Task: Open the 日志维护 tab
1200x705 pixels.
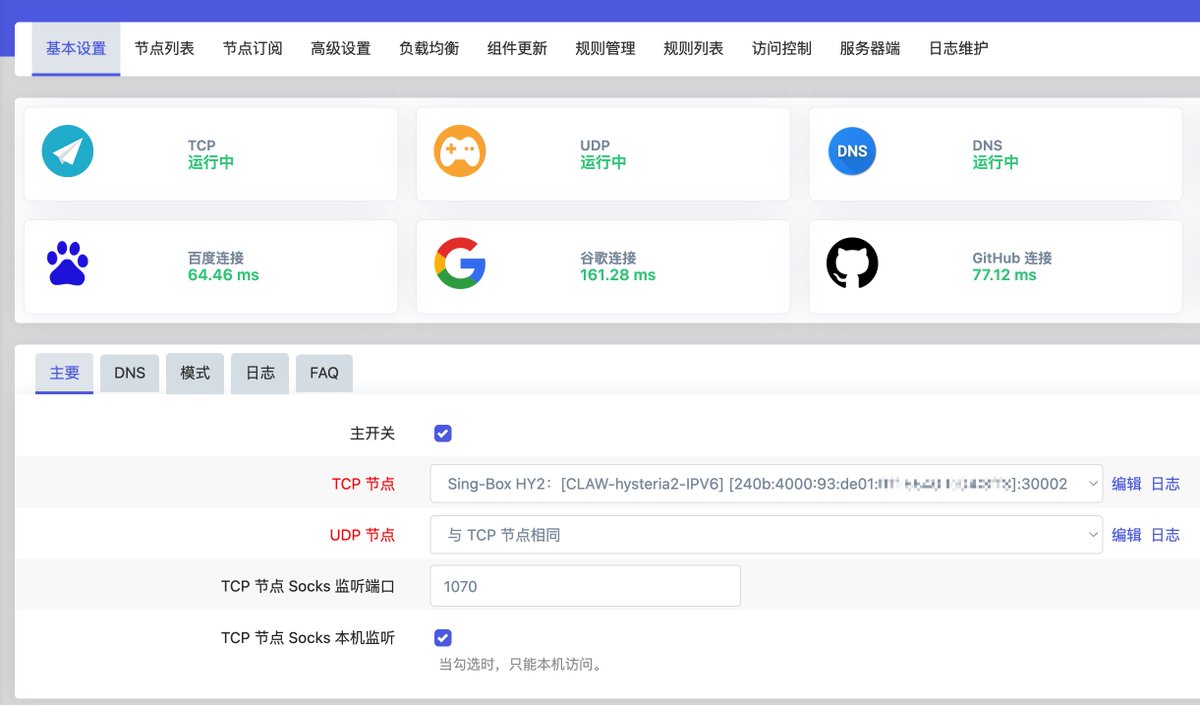Action: (x=958, y=48)
